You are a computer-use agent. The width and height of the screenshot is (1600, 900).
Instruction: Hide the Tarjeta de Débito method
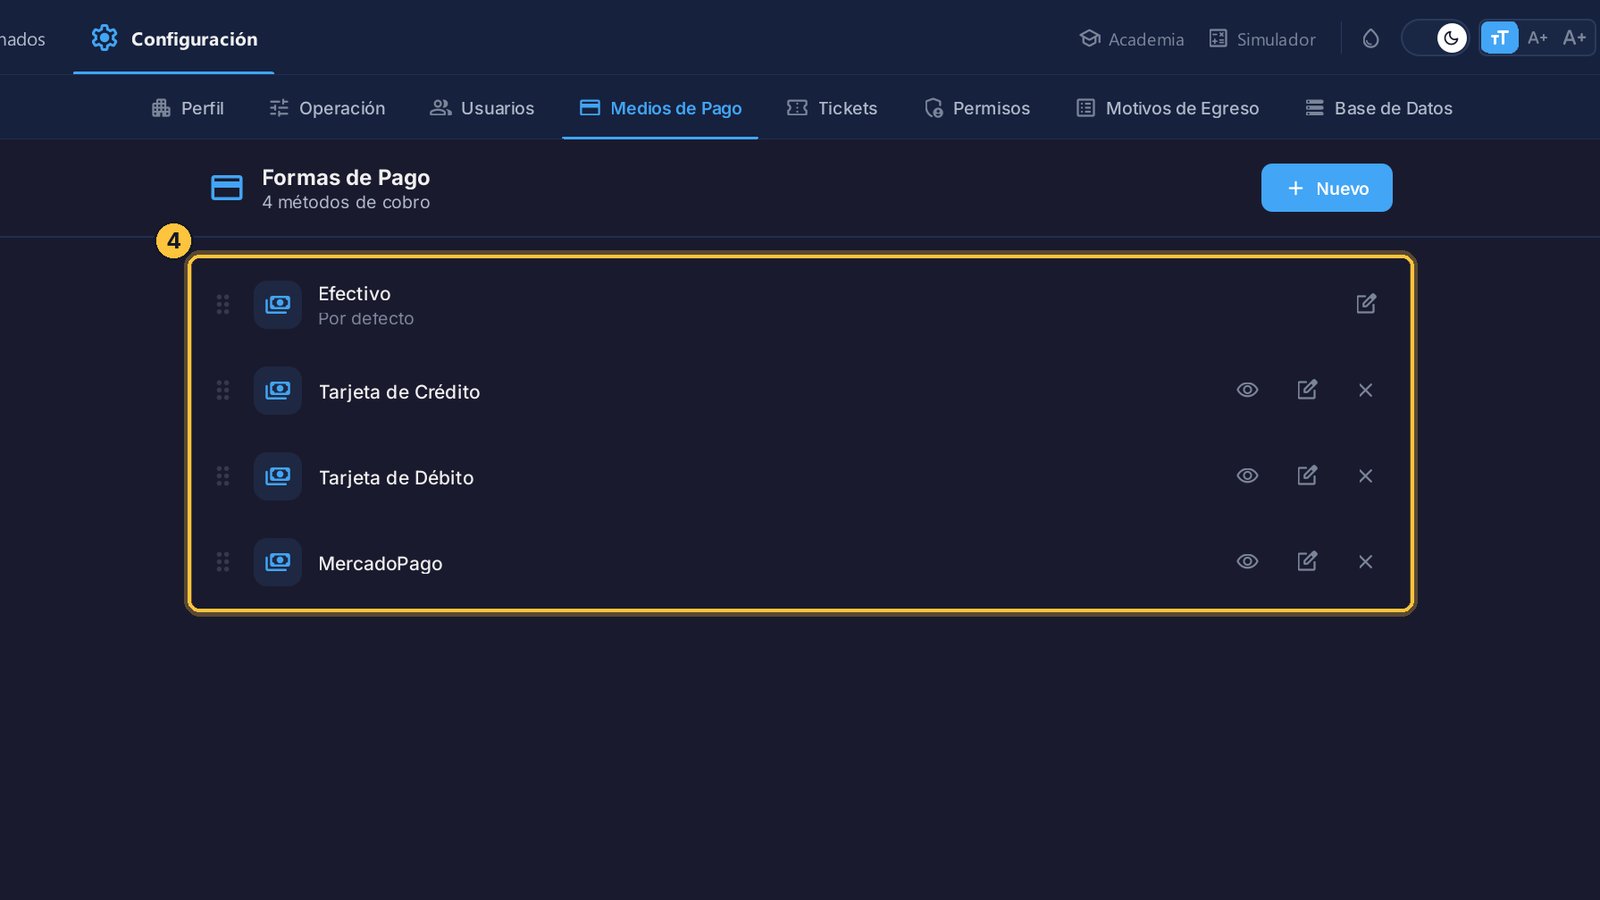pos(1247,476)
